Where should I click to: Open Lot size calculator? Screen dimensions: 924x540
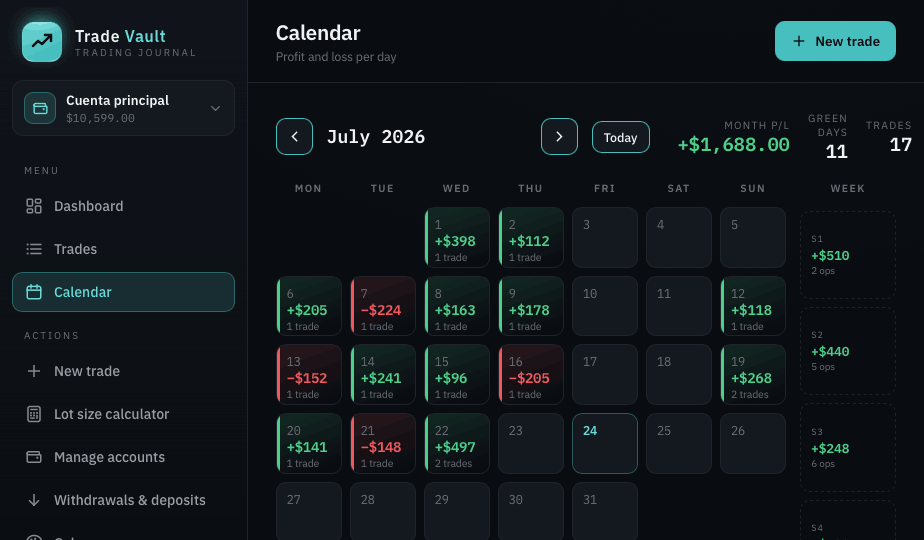(x=123, y=414)
